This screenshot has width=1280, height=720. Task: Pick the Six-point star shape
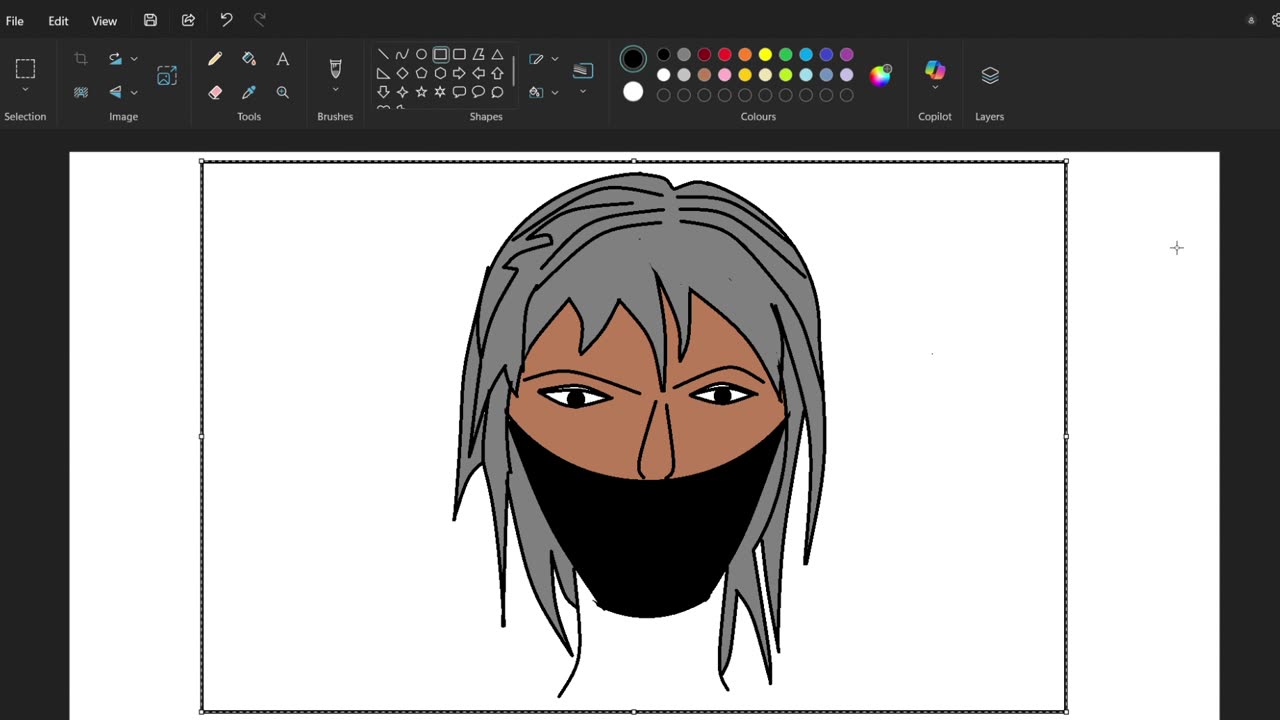[x=440, y=92]
